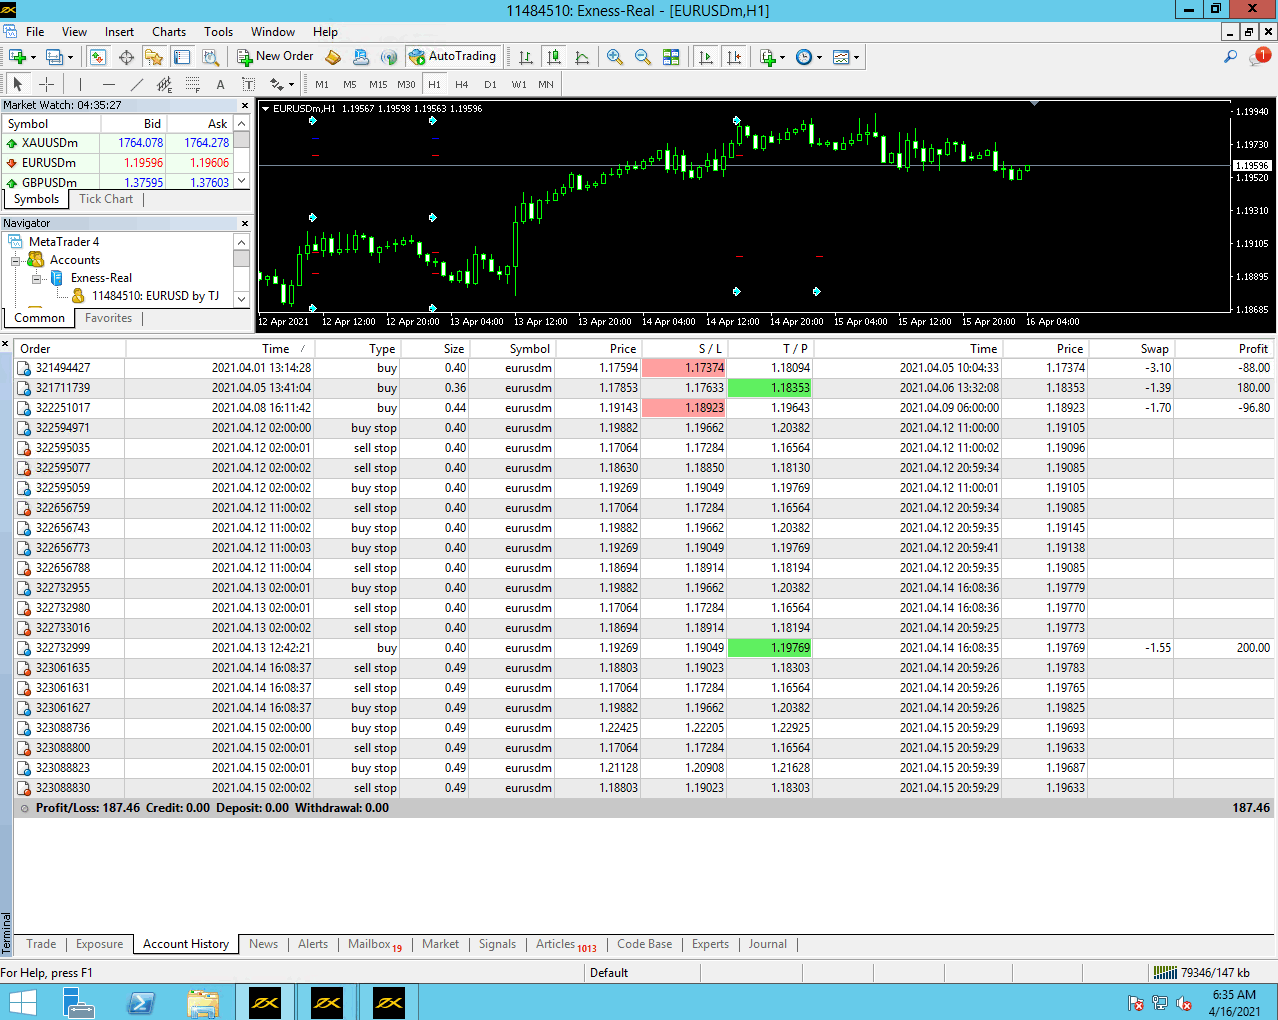Toggle the AutoTrading button
Screen dimensions: 1278x1020
pos(452,57)
